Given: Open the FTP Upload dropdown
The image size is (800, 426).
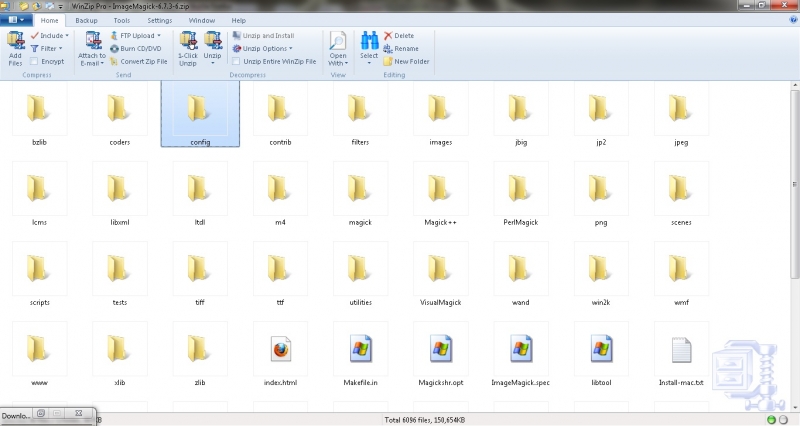Looking at the screenshot, I should [138, 35].
